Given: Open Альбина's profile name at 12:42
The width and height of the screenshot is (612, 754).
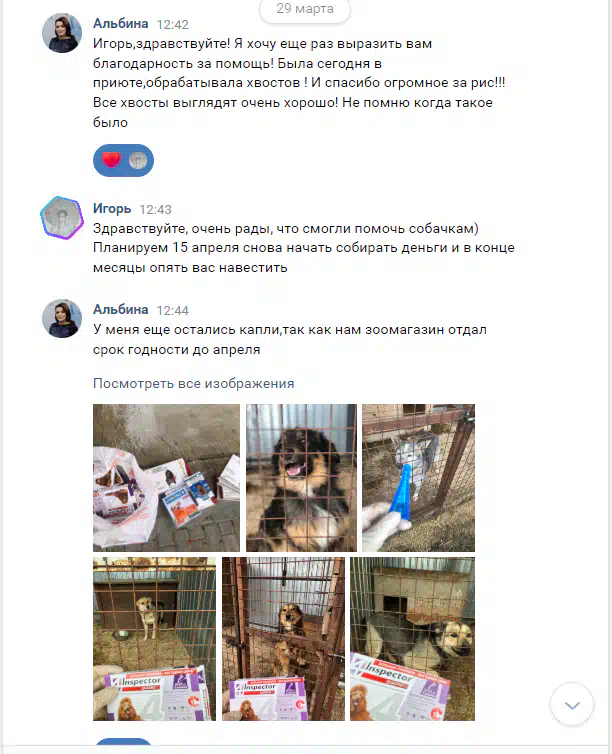Looking at the screenshot, I should coord(120,24).
